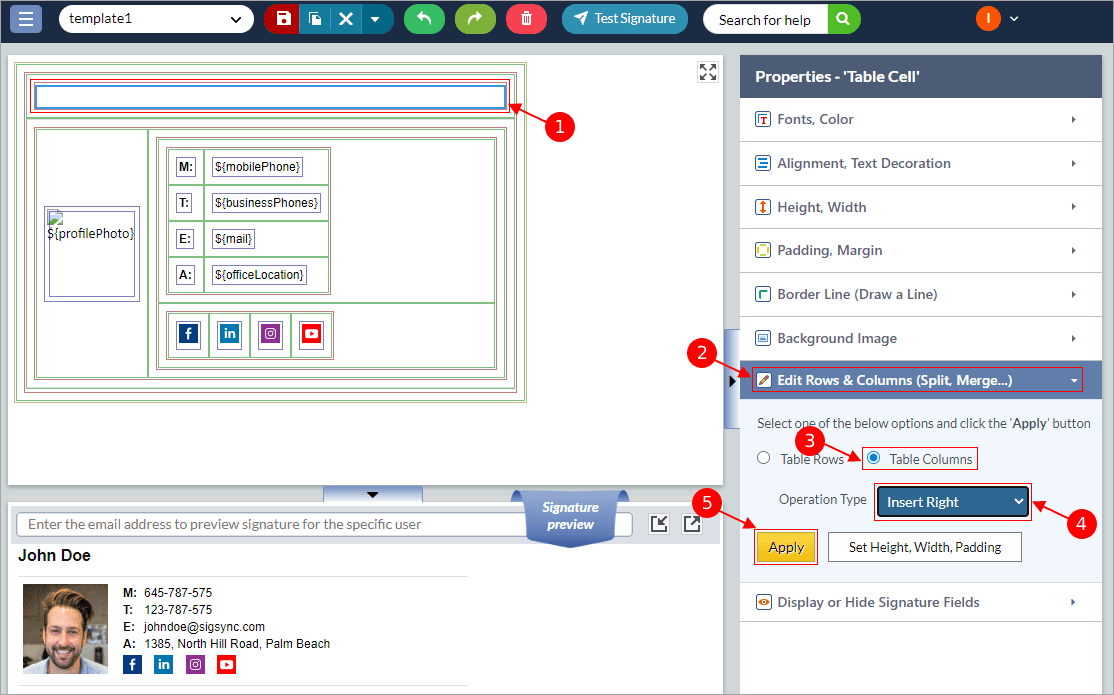The image size is (1114, 695).
Task: Click the redo arrow button
Action: (475, 19)
